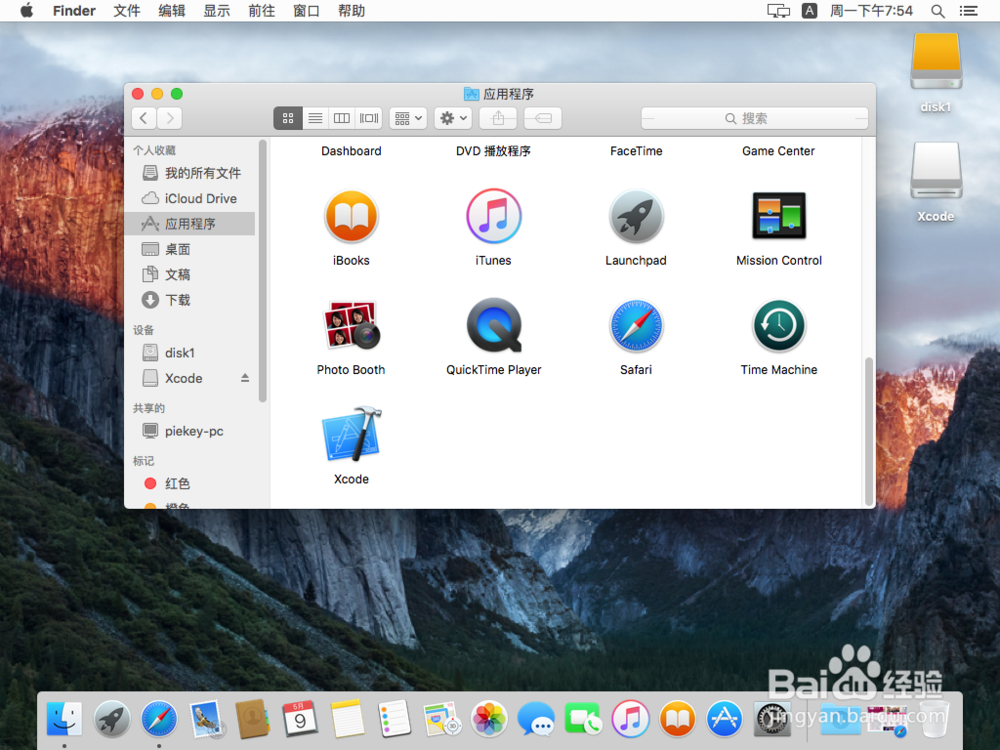
Task: Open the Action gear menu
Action: pyautogui.click(x=453, y=118)
